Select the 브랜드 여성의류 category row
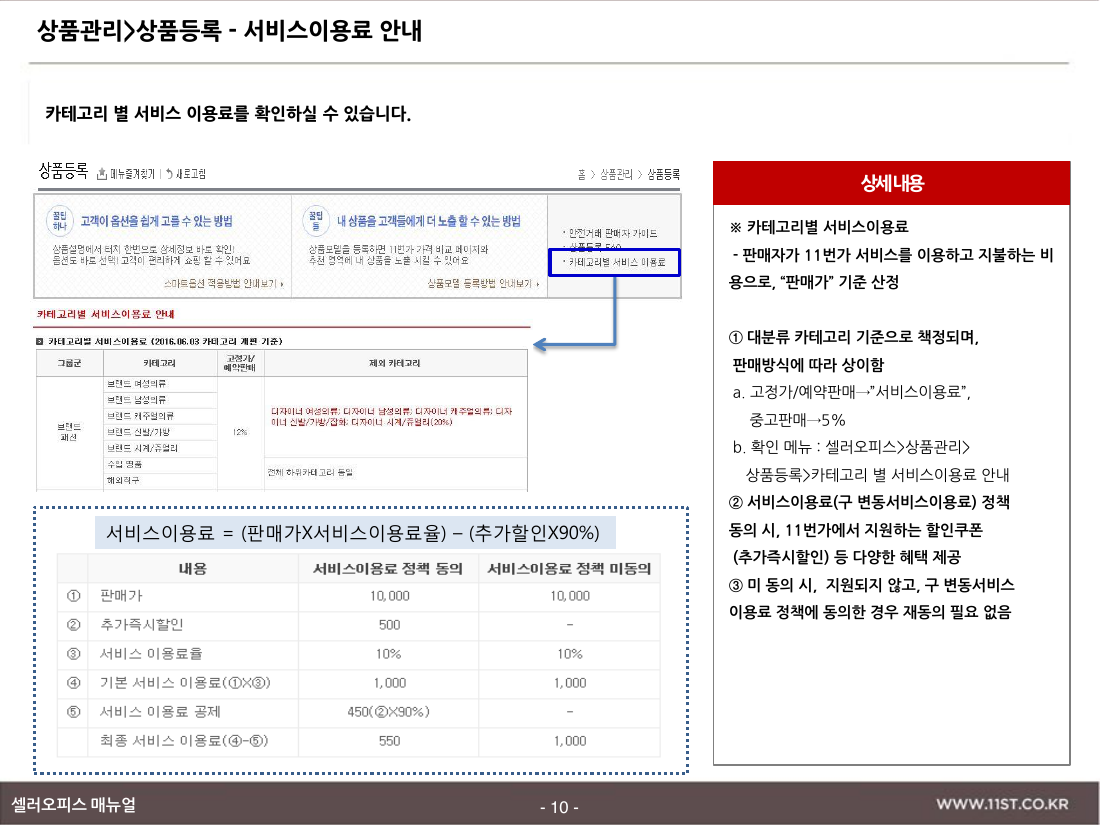 coord(161,384)
